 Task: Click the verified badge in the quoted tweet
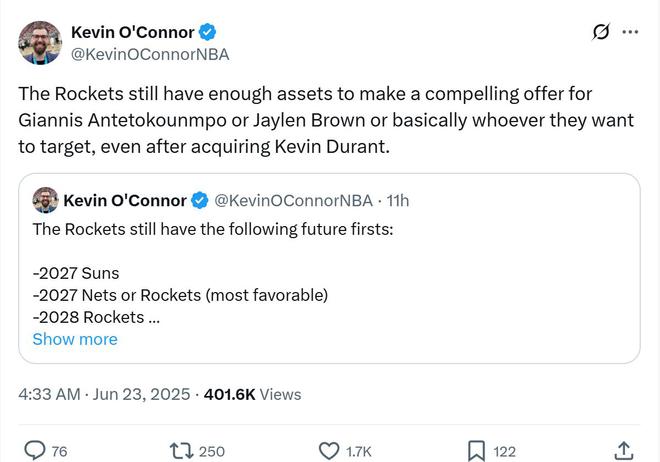200,200
